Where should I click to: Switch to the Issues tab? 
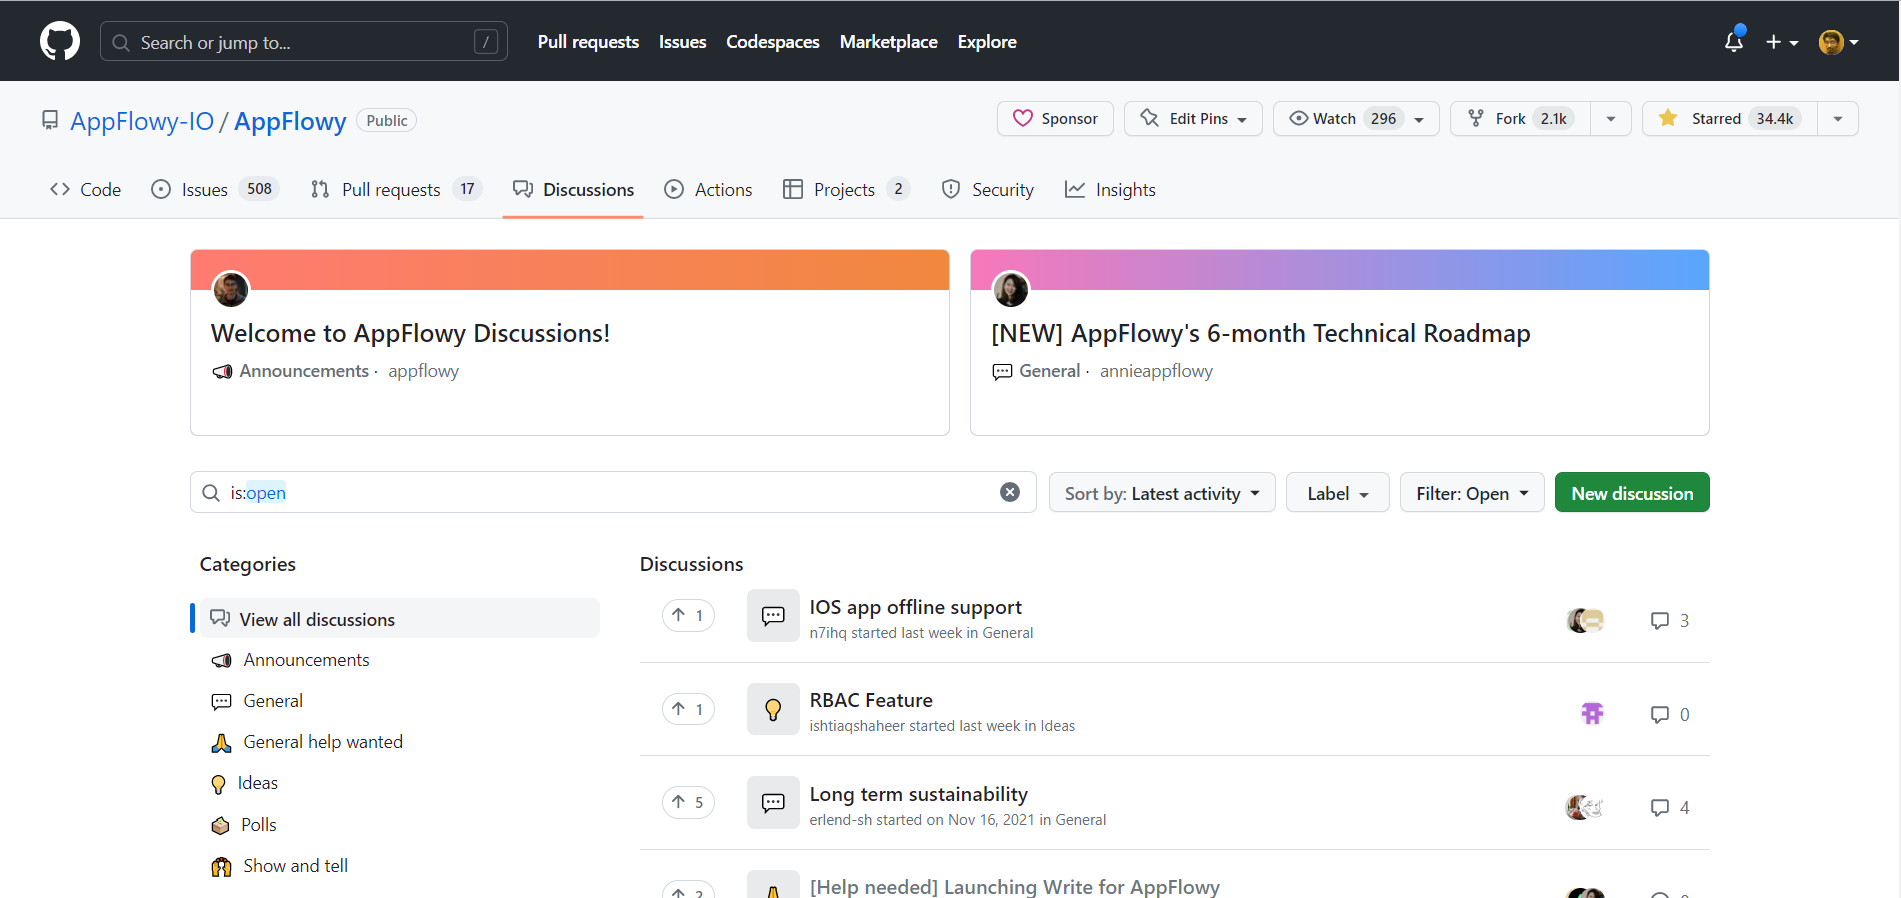click(x=204, y=190)
